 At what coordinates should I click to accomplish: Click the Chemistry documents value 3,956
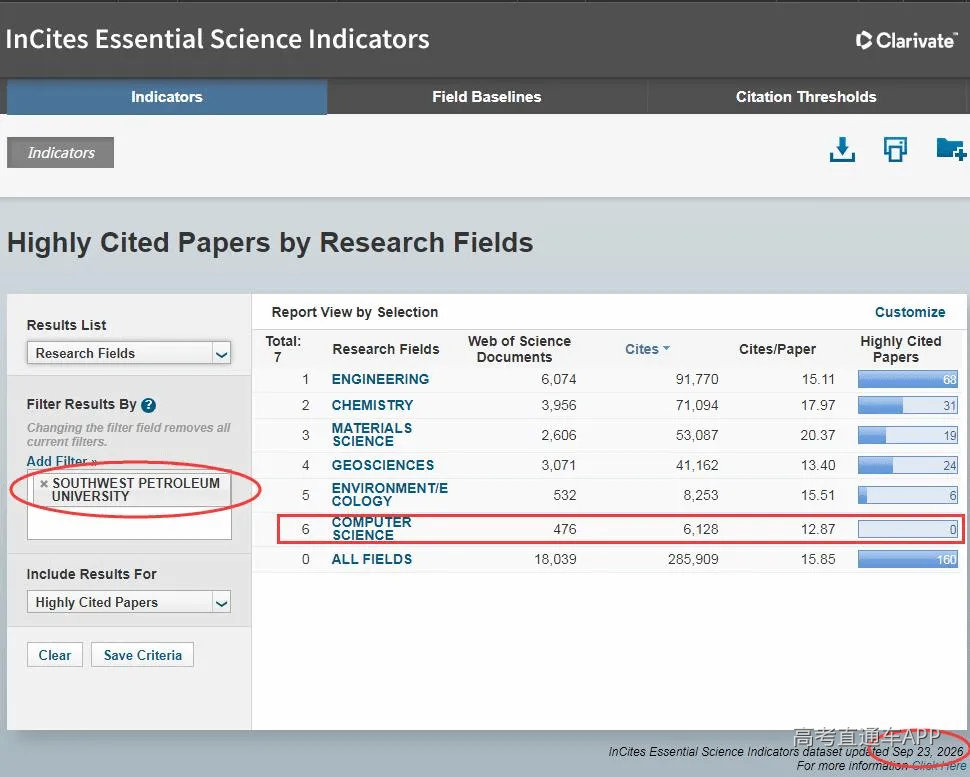tap(559, 405)
